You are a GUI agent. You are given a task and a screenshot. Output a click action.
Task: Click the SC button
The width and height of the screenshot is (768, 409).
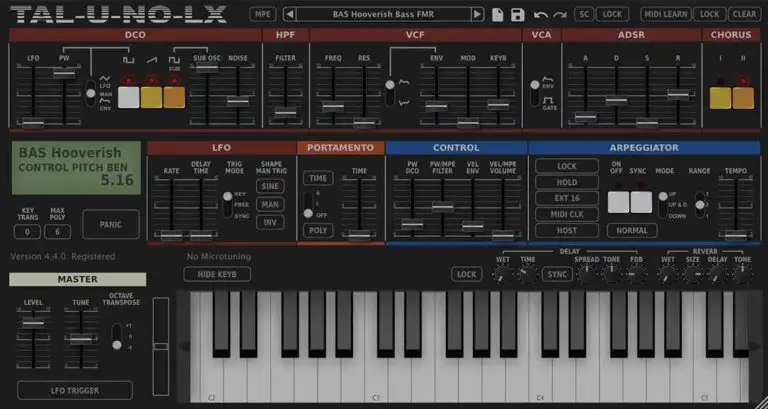click(584, 14)
